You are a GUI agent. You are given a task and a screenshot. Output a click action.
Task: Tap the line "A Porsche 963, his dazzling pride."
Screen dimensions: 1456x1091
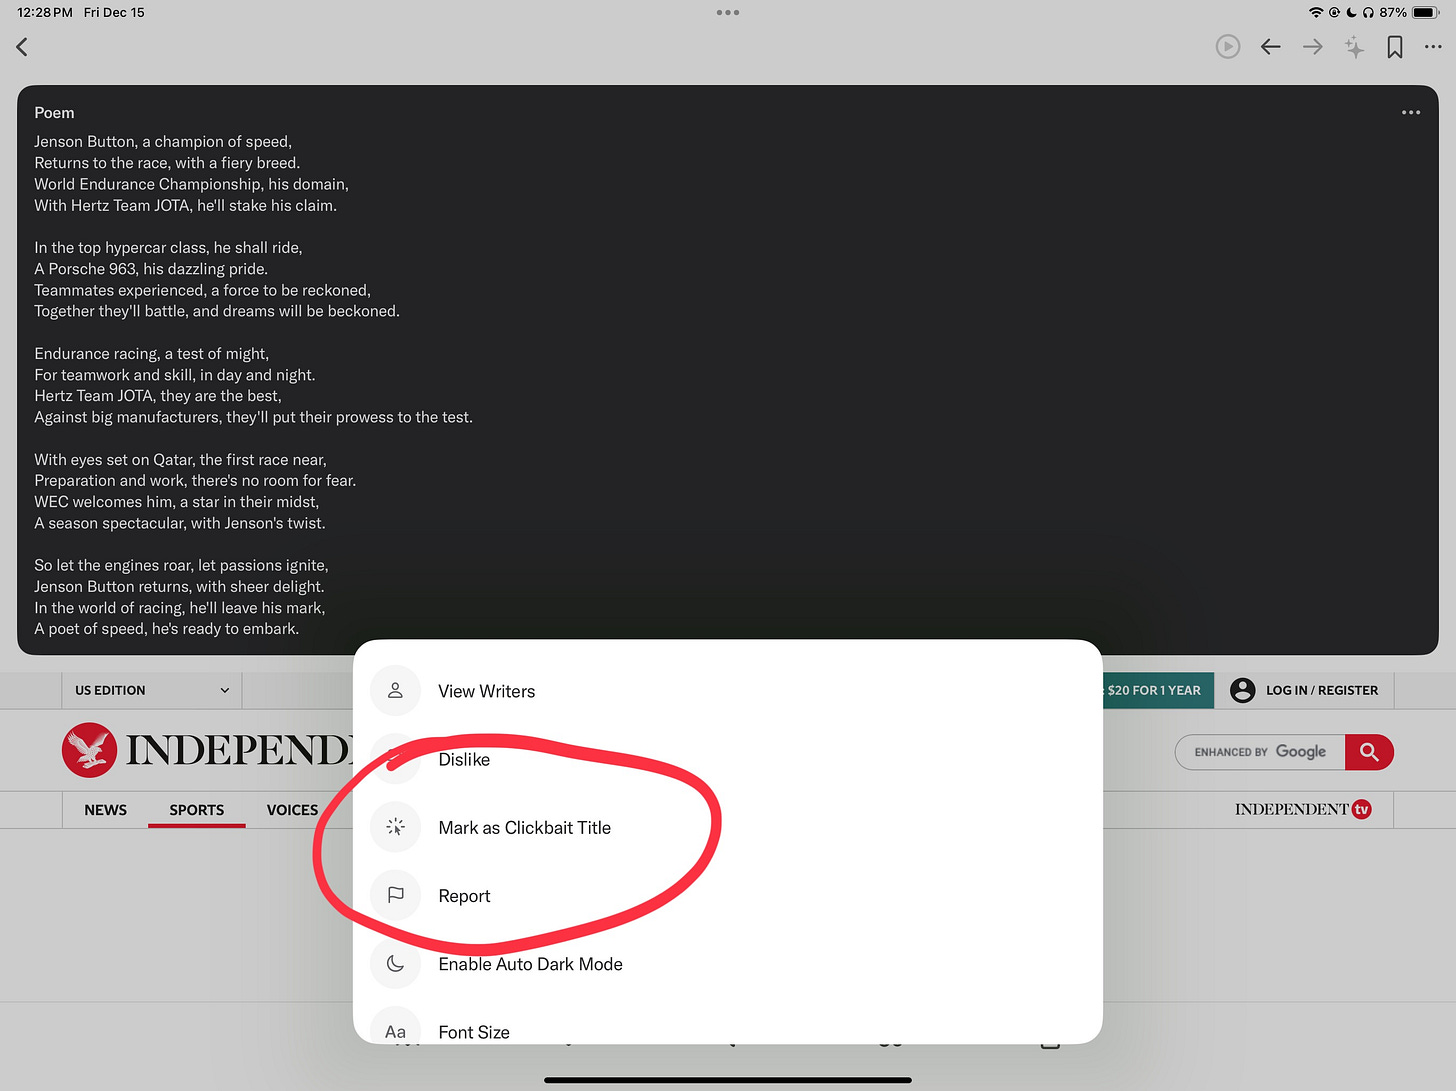click(151, 269)
